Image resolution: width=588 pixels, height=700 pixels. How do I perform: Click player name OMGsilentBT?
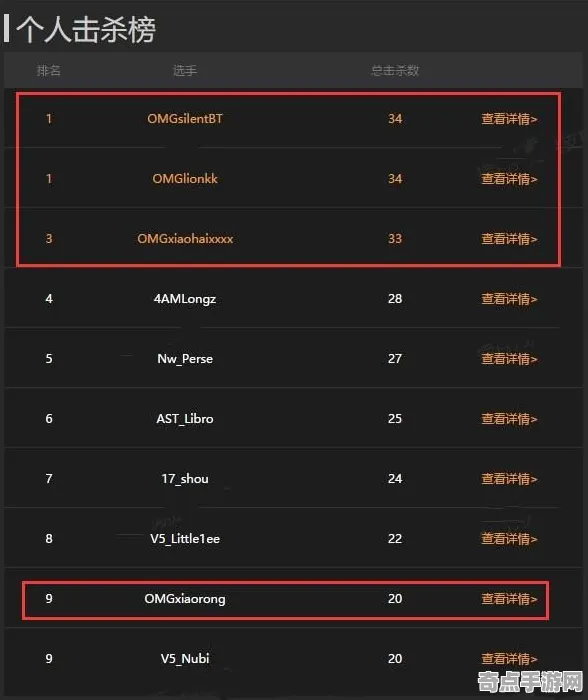pos(185,119)
